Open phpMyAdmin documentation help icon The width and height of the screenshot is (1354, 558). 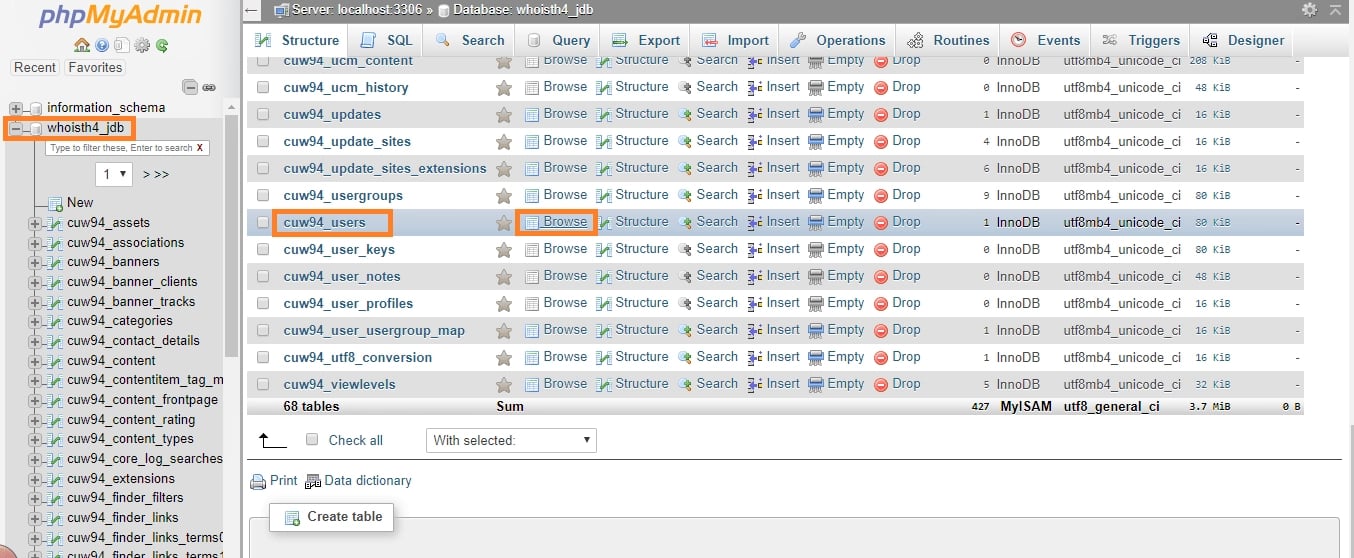102,45
